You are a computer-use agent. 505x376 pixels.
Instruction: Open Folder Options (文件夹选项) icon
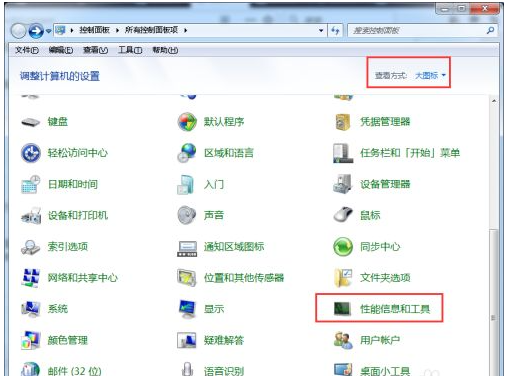(343, 278)
